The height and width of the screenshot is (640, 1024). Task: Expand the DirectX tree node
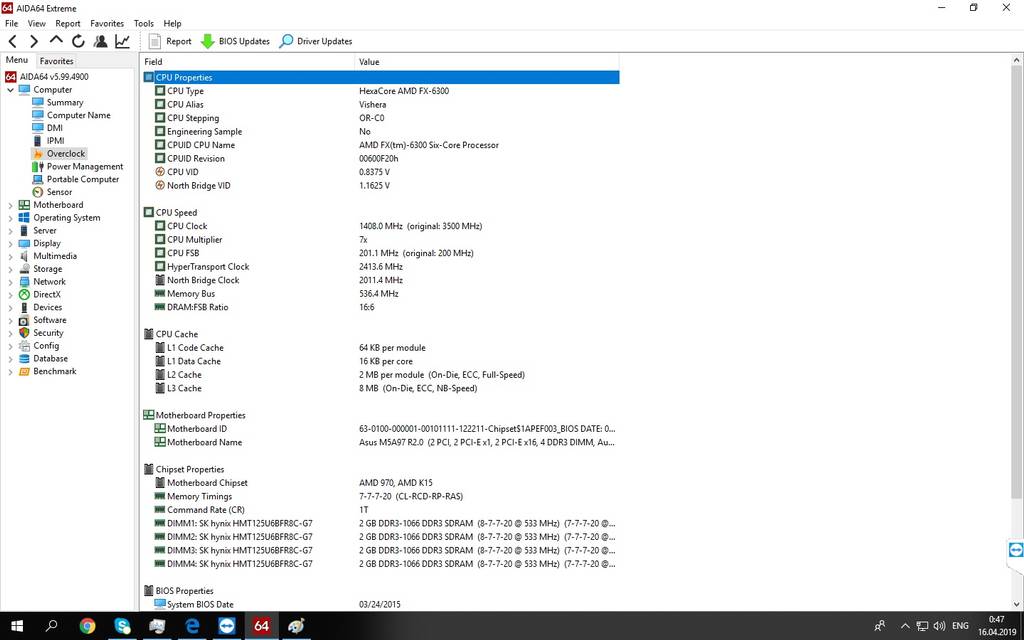[10, 295]
